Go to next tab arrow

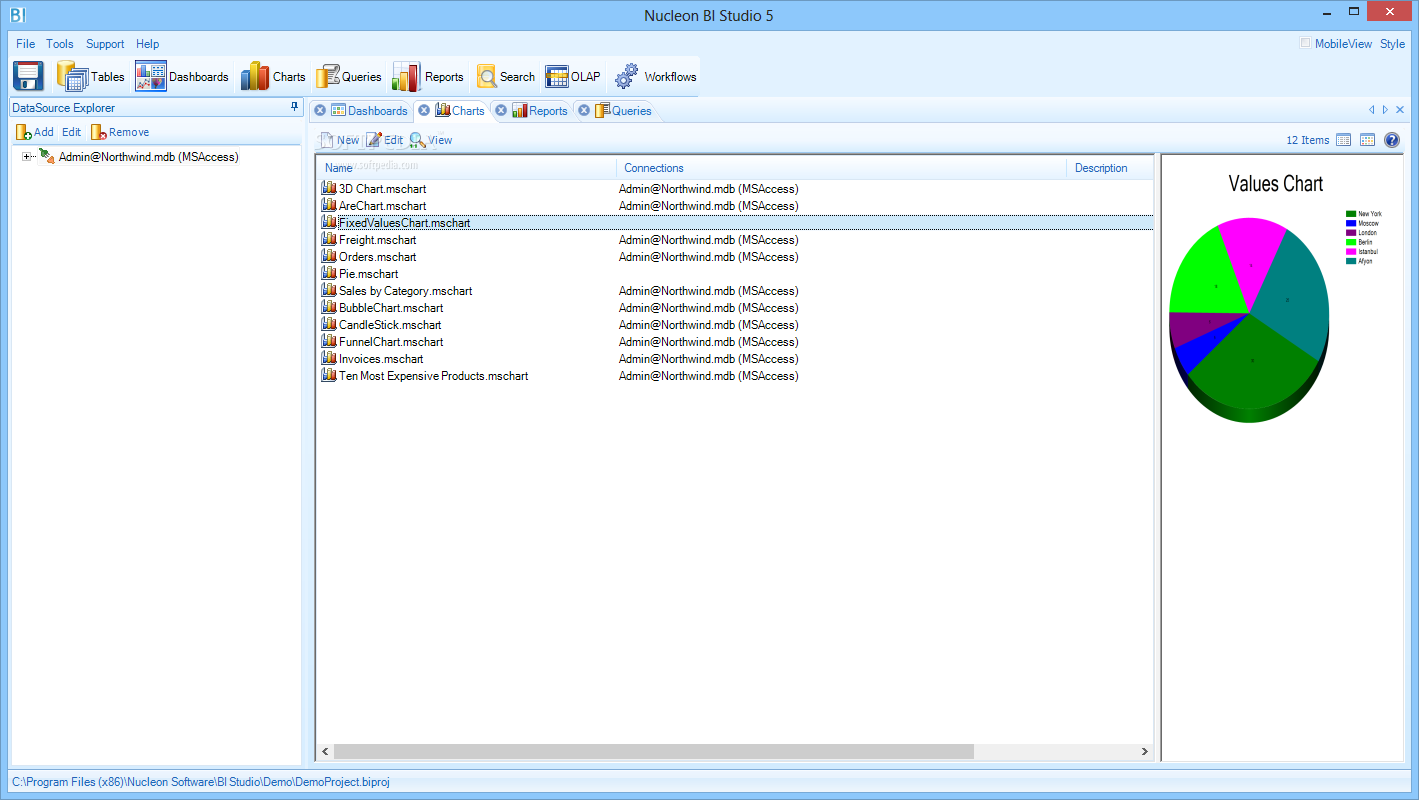pos(1385,110)
